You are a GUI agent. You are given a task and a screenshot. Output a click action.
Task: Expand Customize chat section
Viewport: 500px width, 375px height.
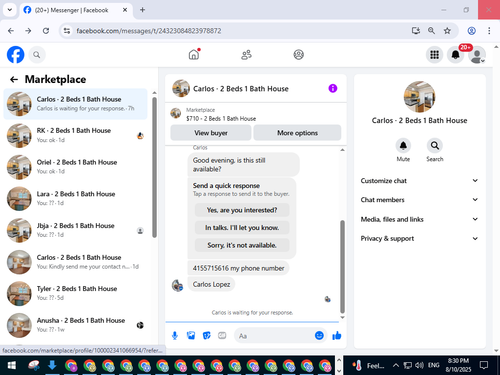[x=419, y=181]
